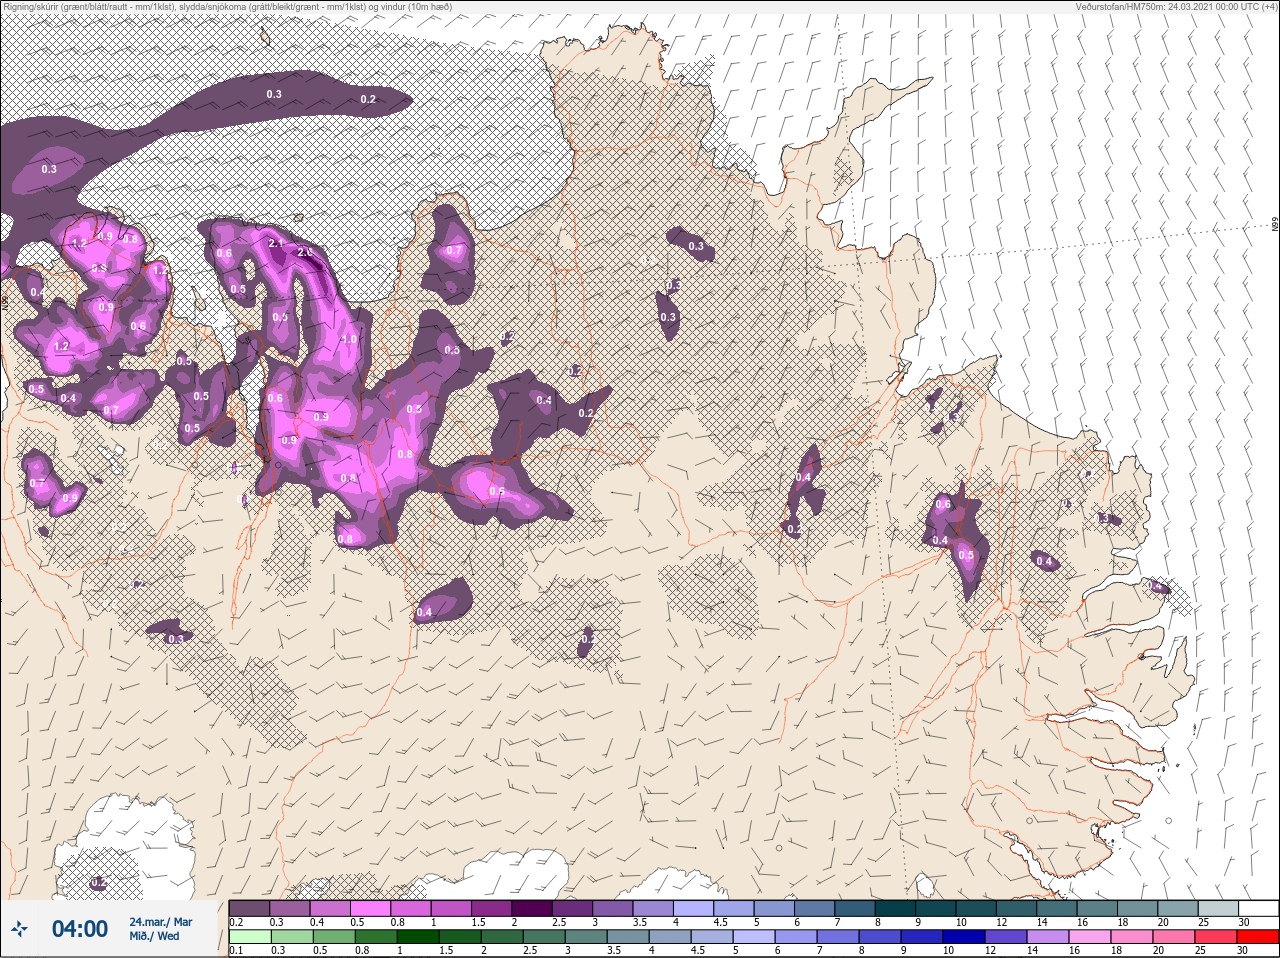Select lower green legend swatch for 0.5 mm

(334, 937)
